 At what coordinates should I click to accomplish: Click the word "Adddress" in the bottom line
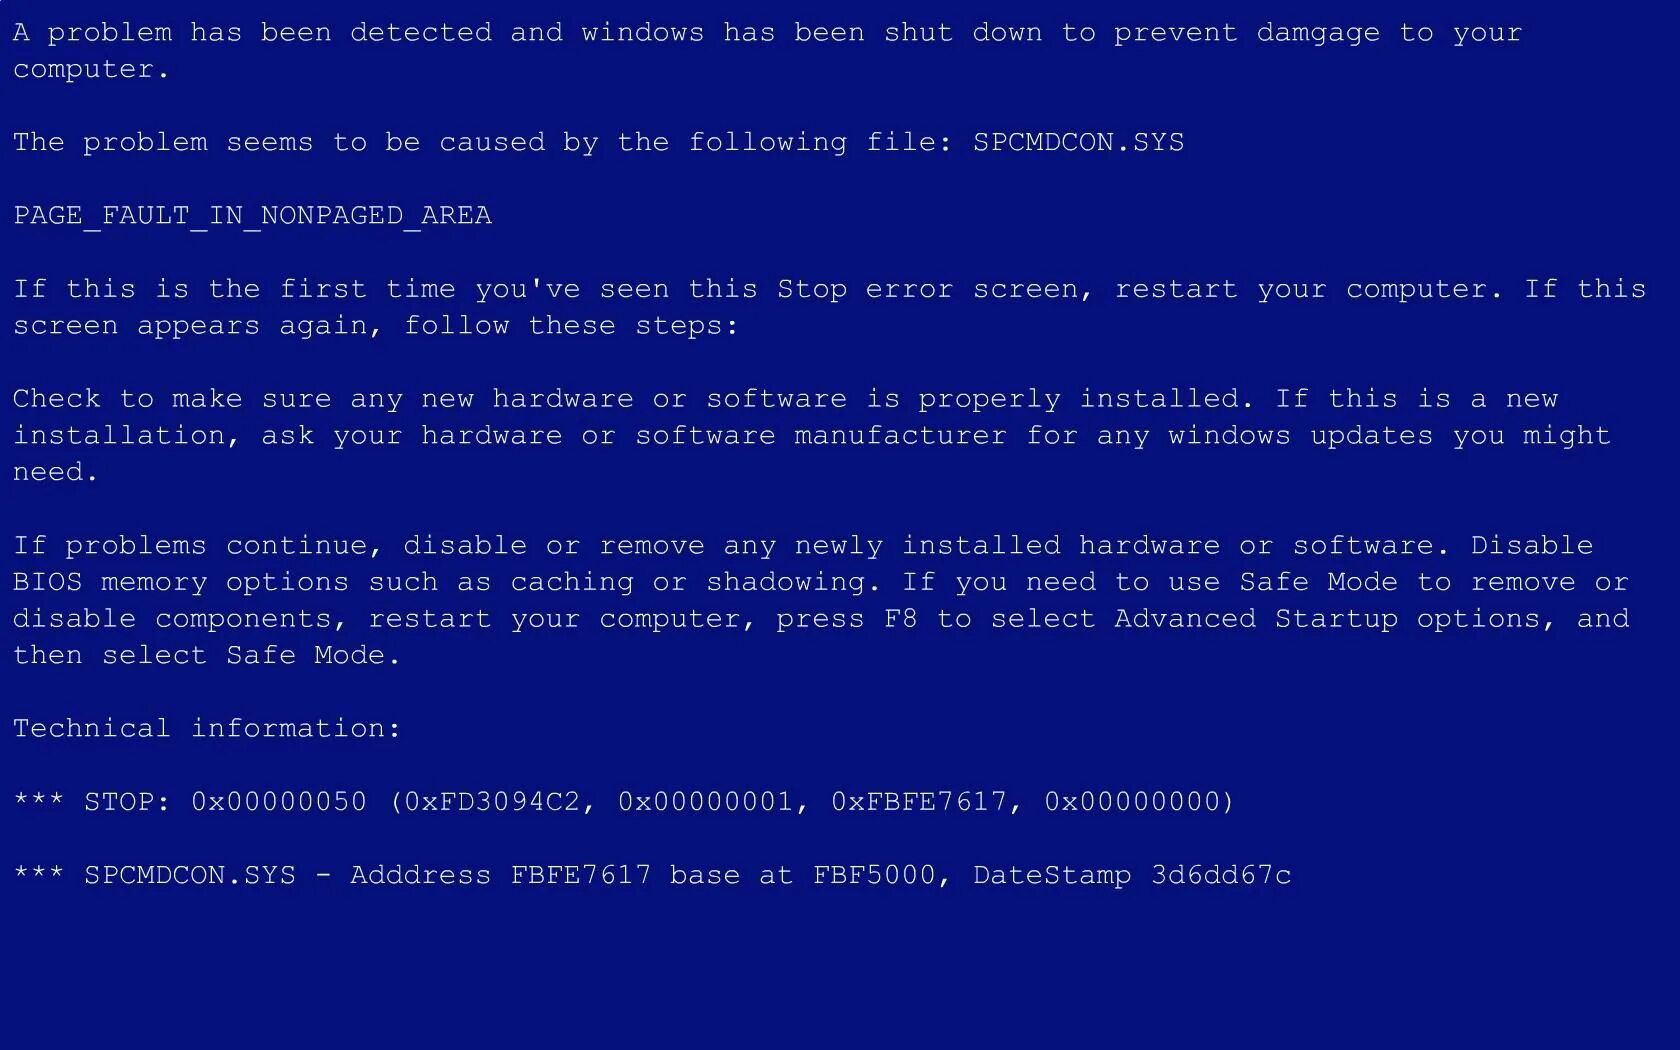421,875
